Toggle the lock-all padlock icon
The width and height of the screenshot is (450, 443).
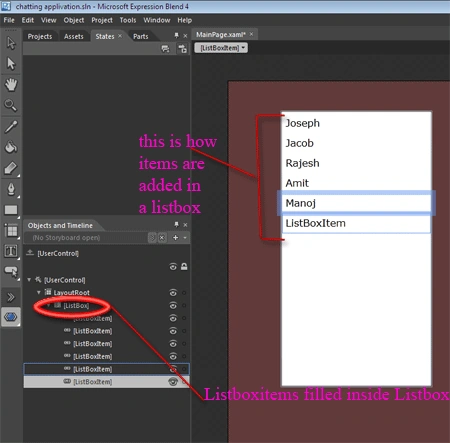click(x=184, y=266)
